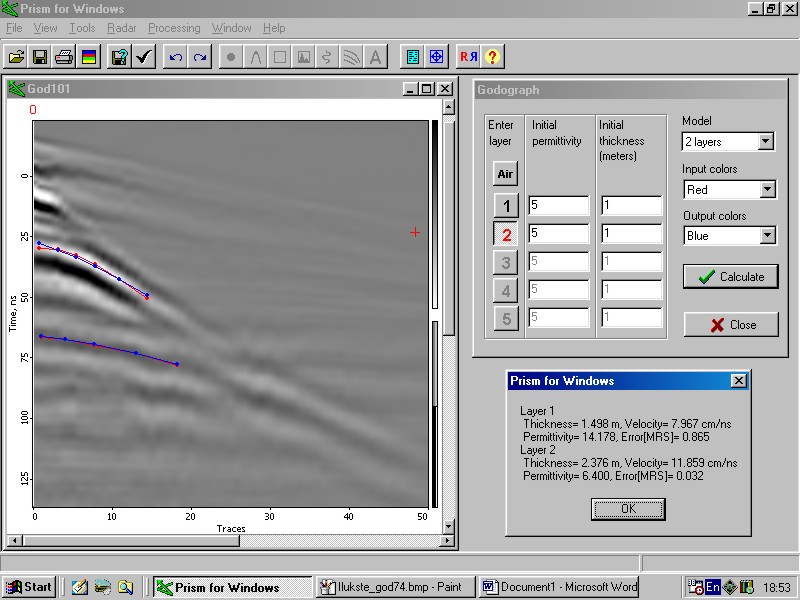Click 'Thickness= 2.376 m' result text
800x600 pixels.
(570, 463)
